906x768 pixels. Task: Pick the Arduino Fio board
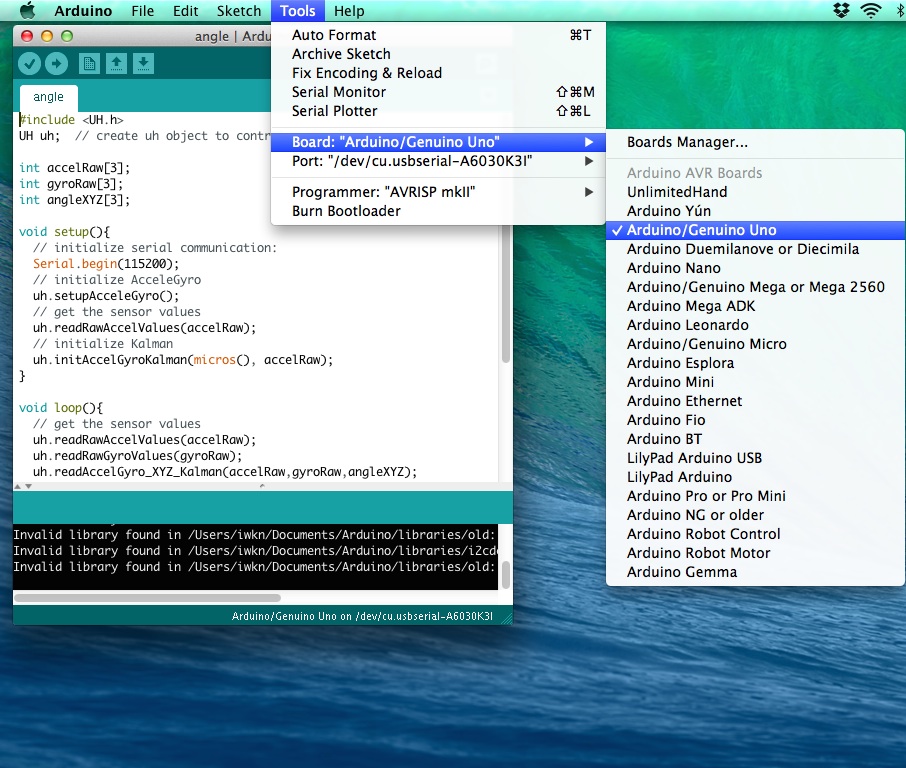tap(755, 420)
